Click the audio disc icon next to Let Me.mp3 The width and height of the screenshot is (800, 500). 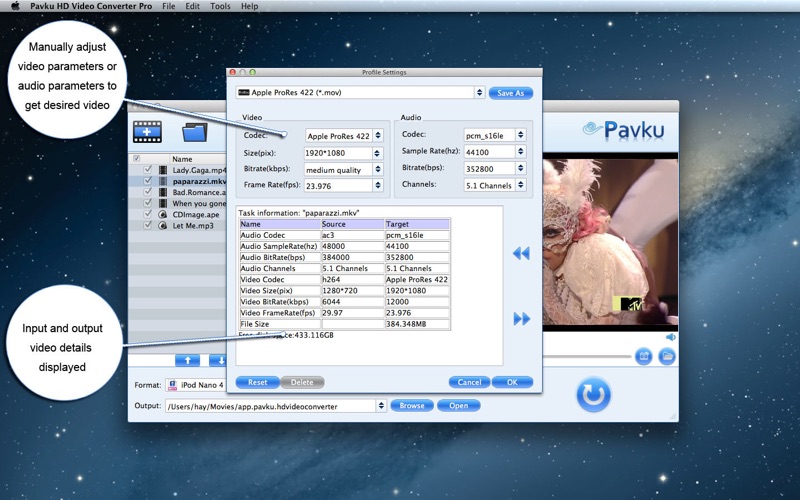[163, 226]
